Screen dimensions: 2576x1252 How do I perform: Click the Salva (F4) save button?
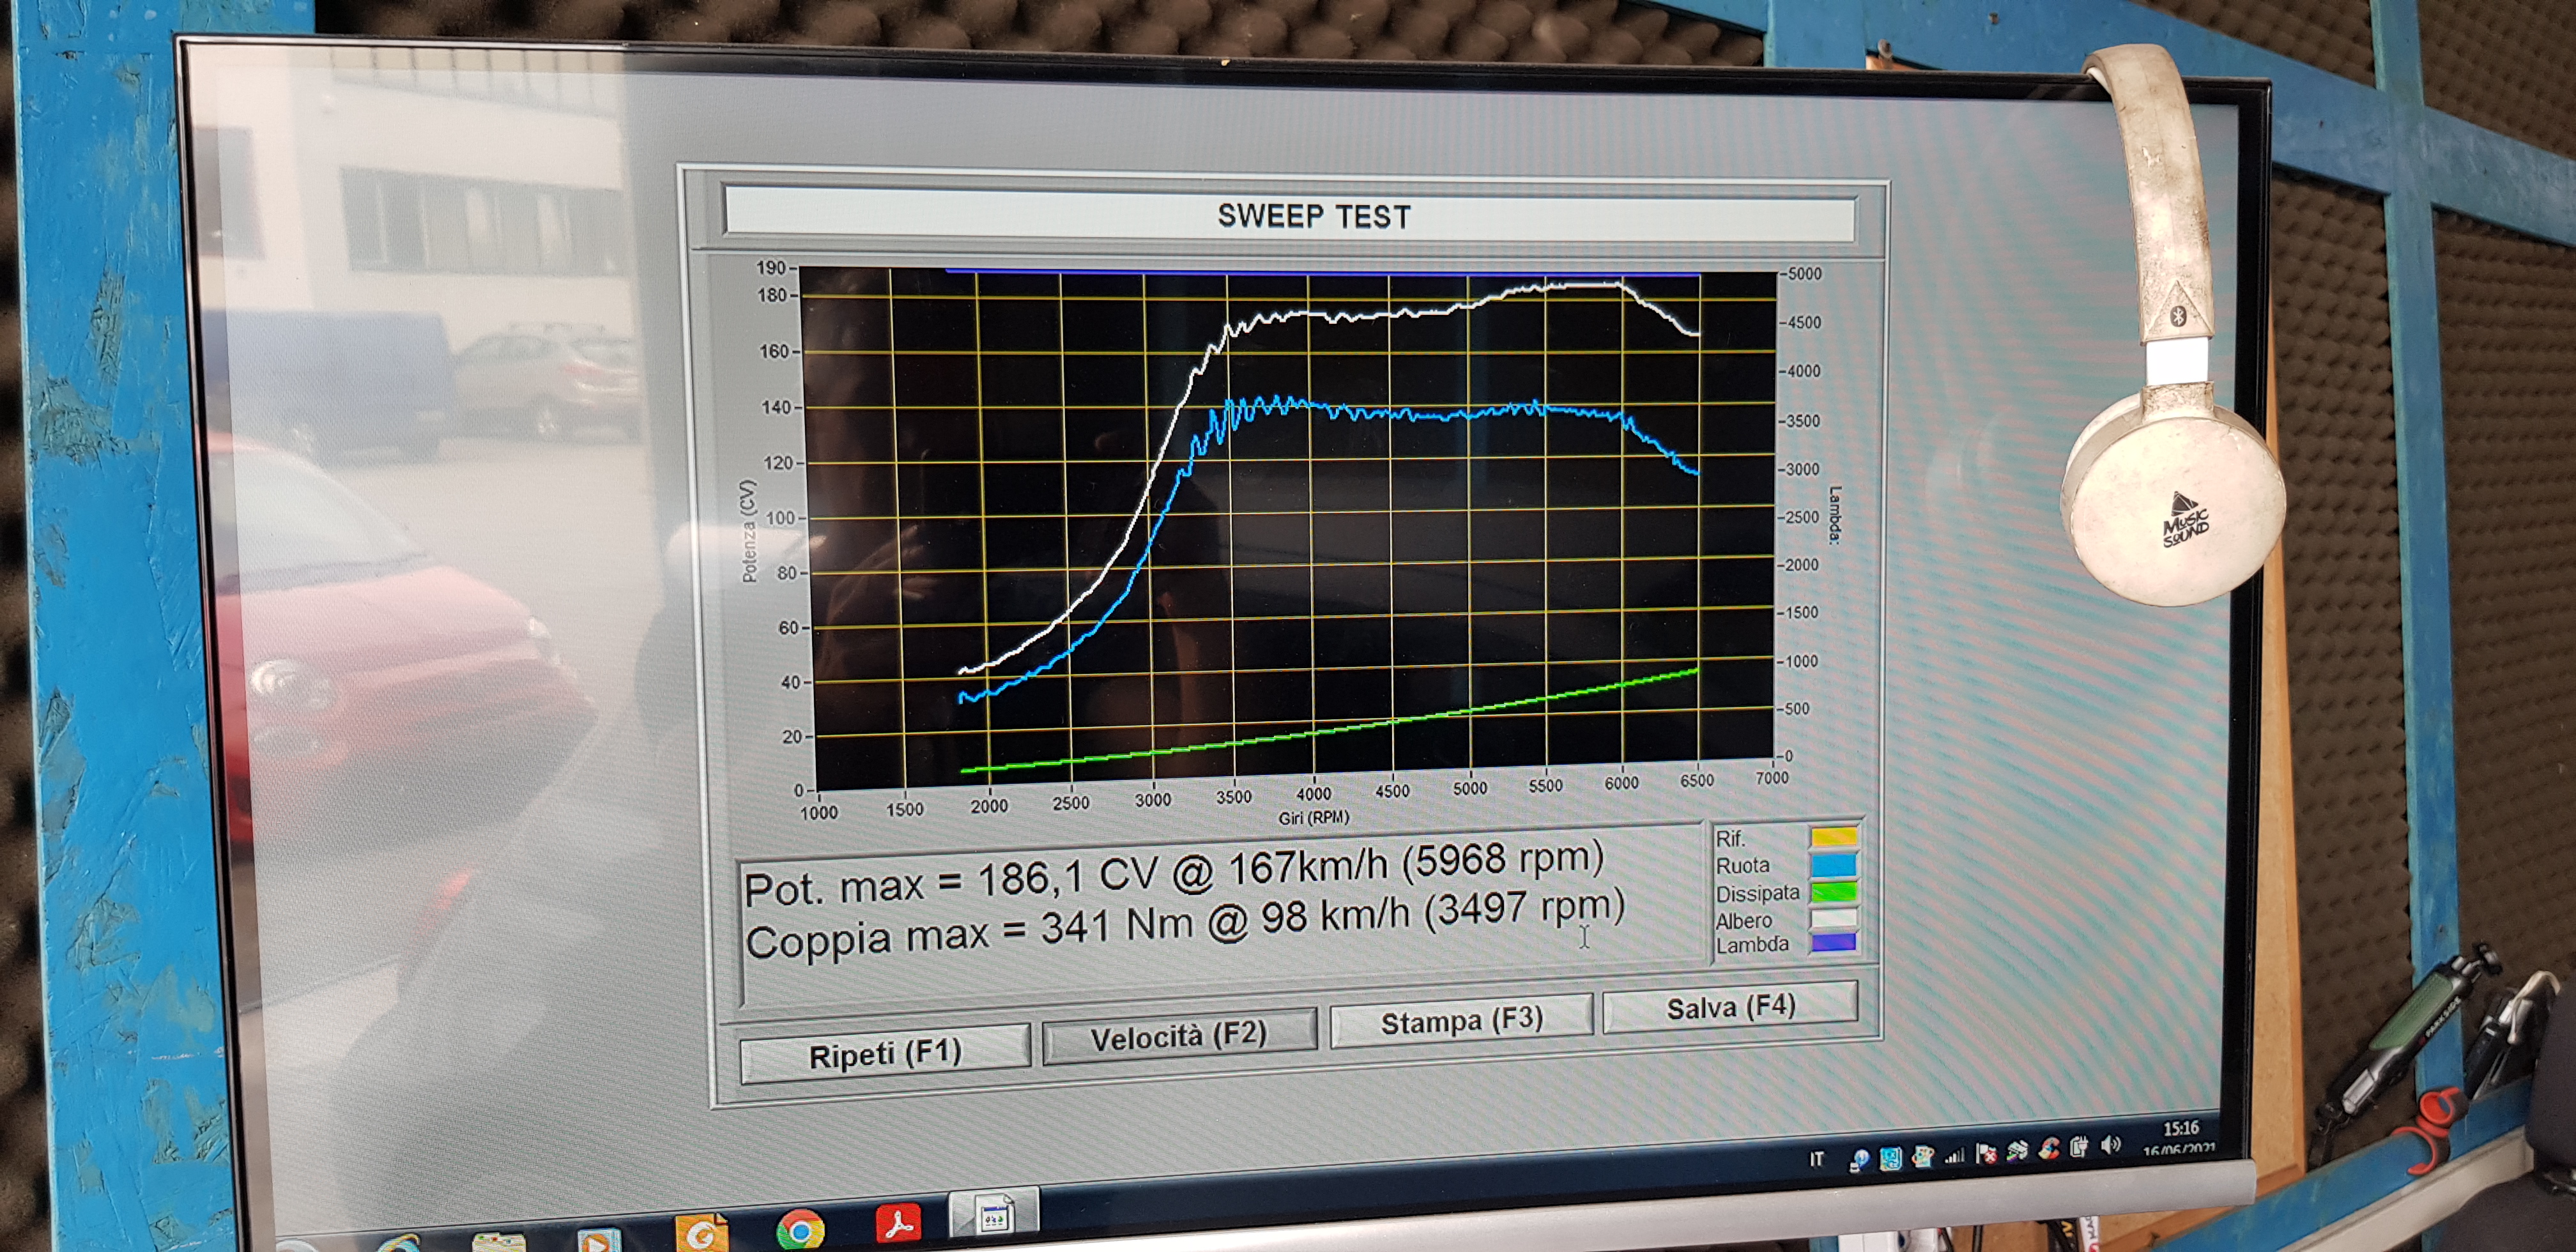(1730, 1007)
